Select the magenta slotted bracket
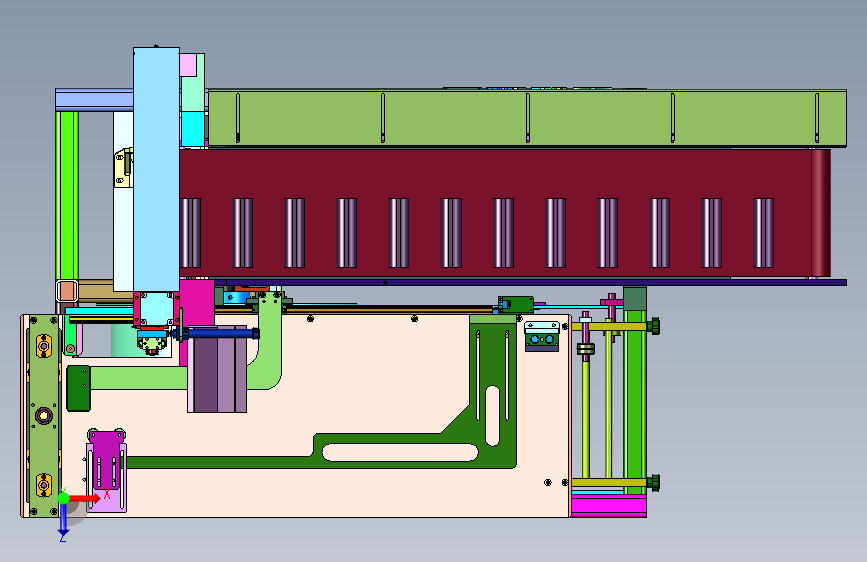 [106, 460]
